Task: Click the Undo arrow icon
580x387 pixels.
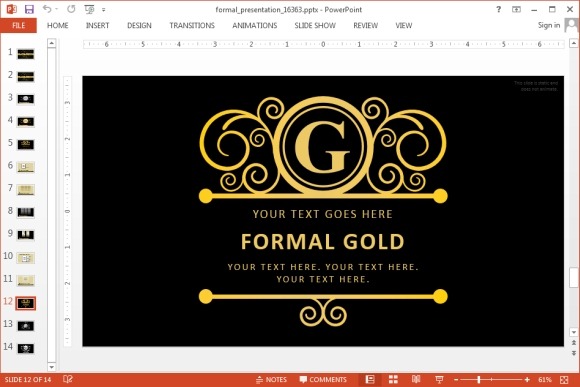Action: [47, 9]
